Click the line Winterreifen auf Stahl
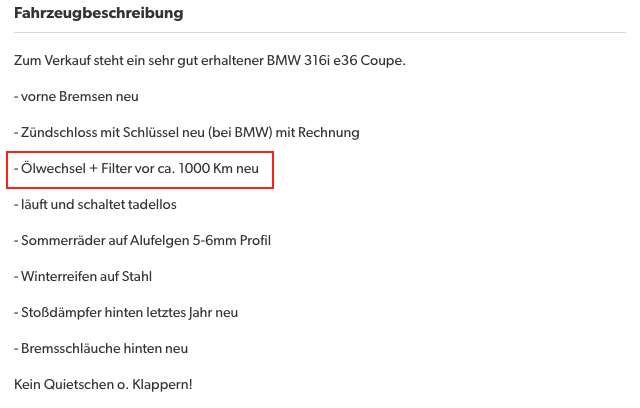The width and height of the screenshot is (640, 408). (x=83, y=277)
